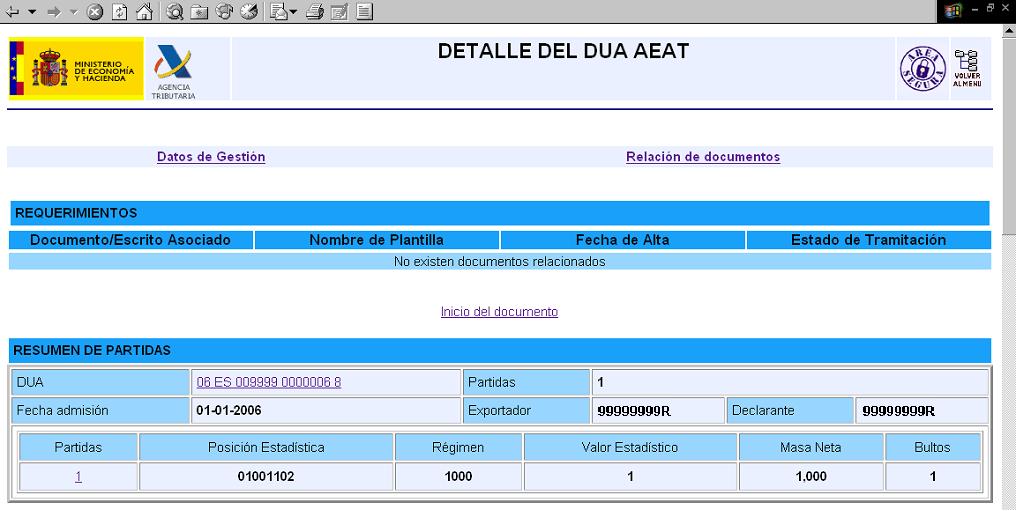Open DUA number 06 ES 009999 0000006 8

pos(269,382)
